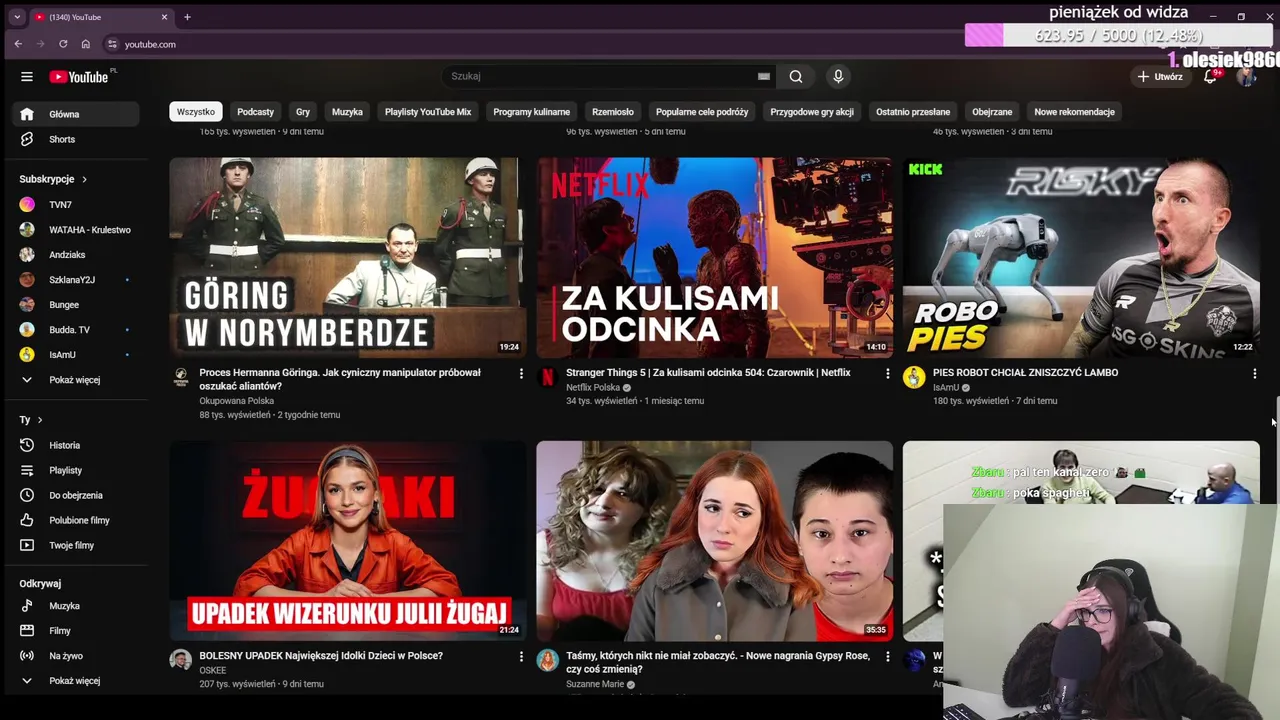Open Za kulisami odcinka Netflix thumbnail
This screenshot has width=1280, height=720.
(x=714, y=257)
